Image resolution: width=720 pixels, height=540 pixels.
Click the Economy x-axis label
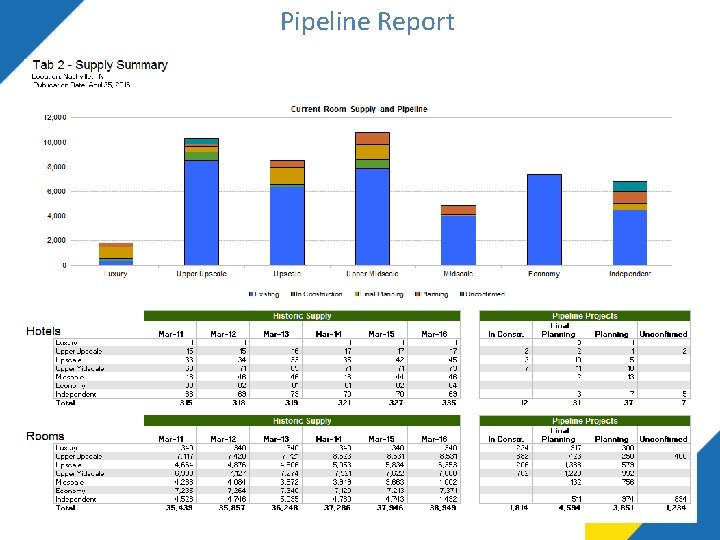tap(544, 274)
